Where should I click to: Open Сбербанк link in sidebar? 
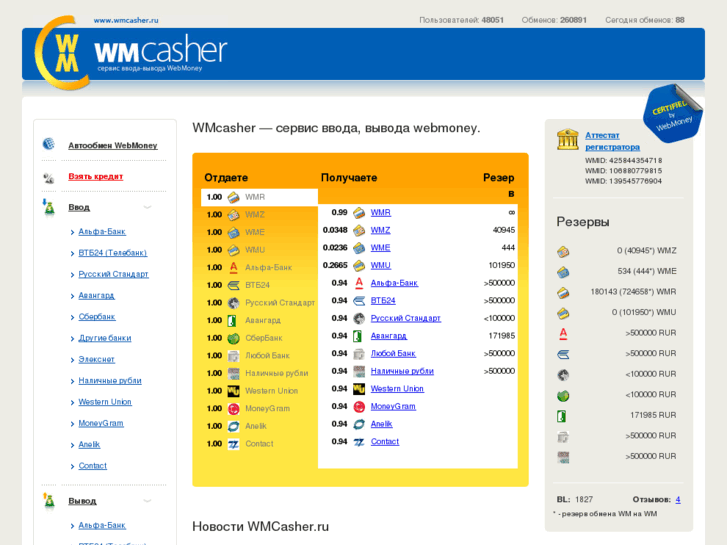point(97,317)
